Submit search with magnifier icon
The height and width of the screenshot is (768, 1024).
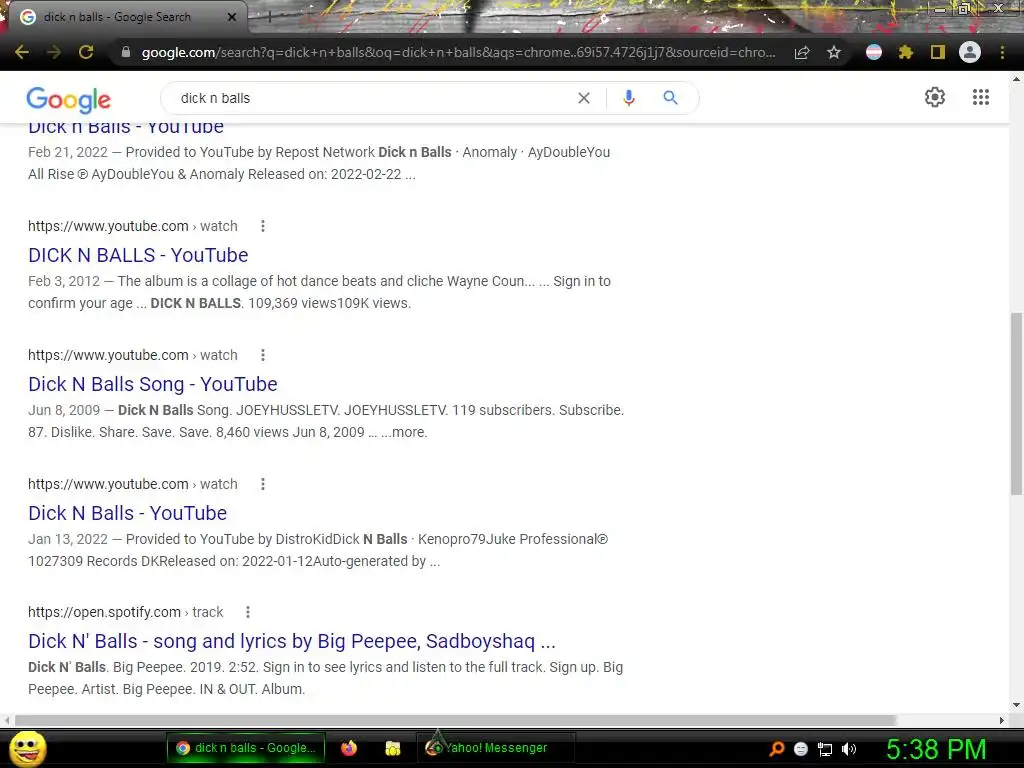(670, 98)
